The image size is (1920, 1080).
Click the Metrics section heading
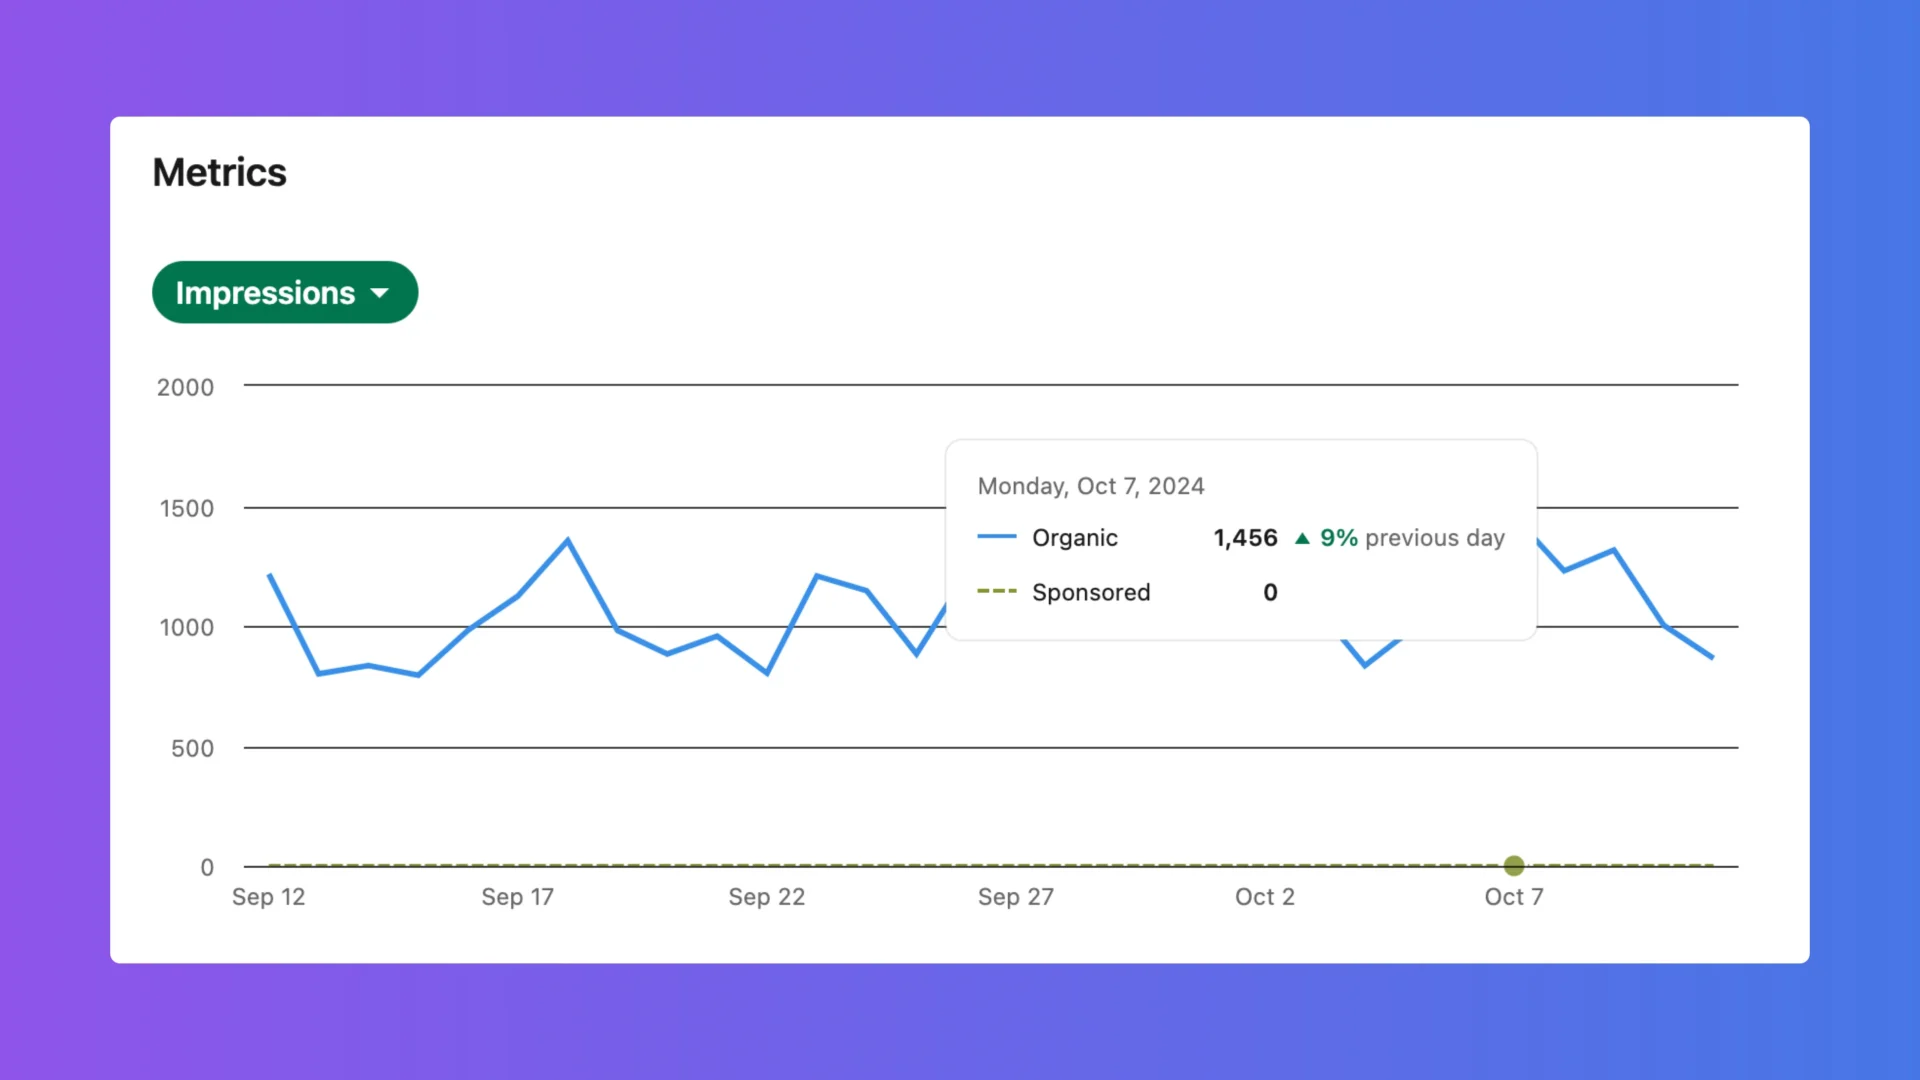tap(219, 173)
